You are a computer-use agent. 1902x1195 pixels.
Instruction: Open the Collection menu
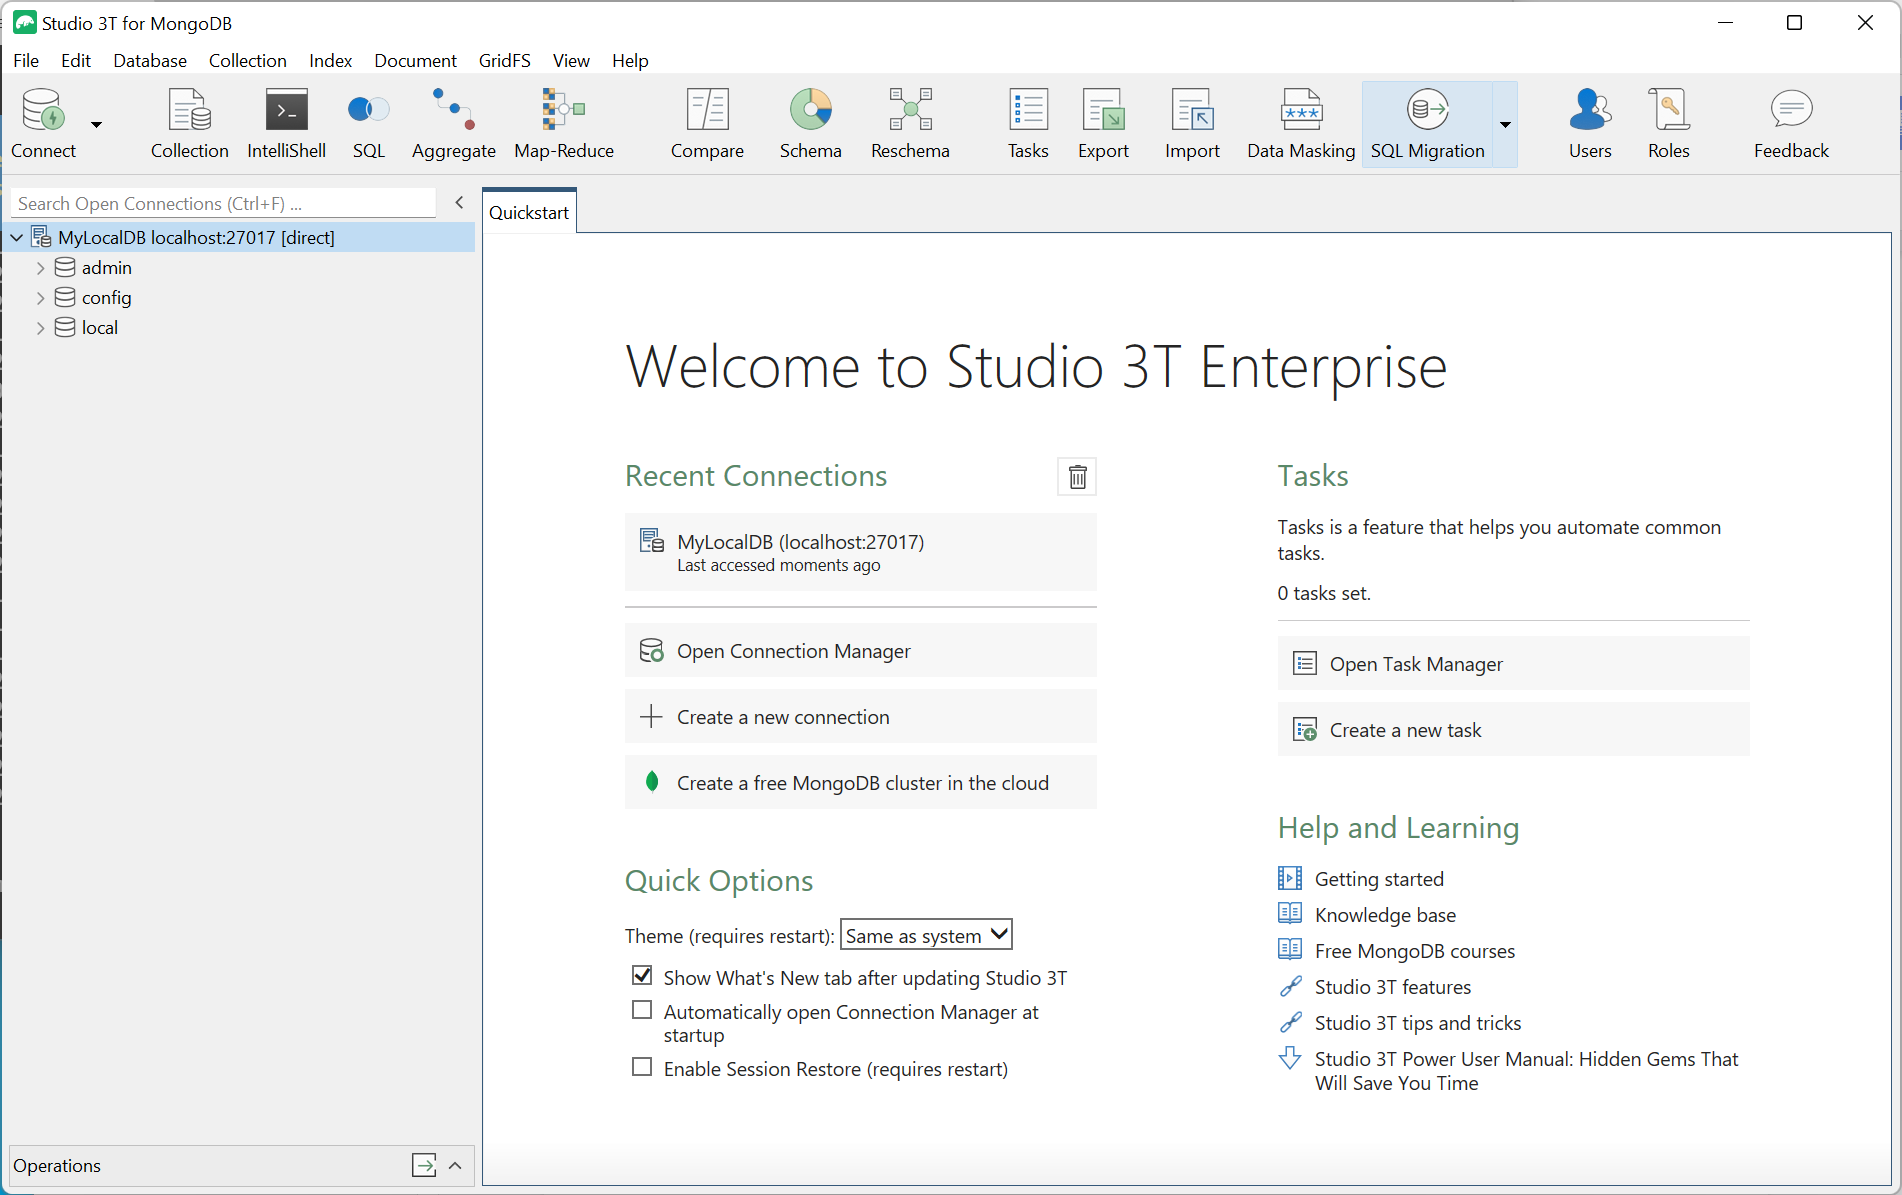(247, 60)
